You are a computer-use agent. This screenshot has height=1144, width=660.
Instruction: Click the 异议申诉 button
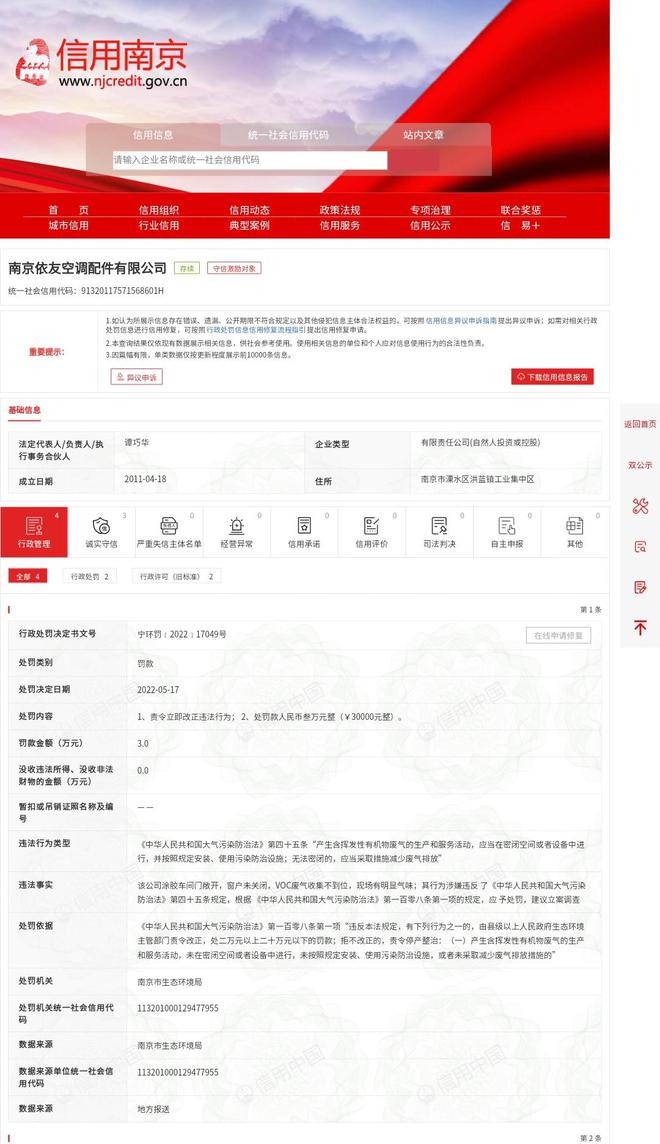point(136,376)
